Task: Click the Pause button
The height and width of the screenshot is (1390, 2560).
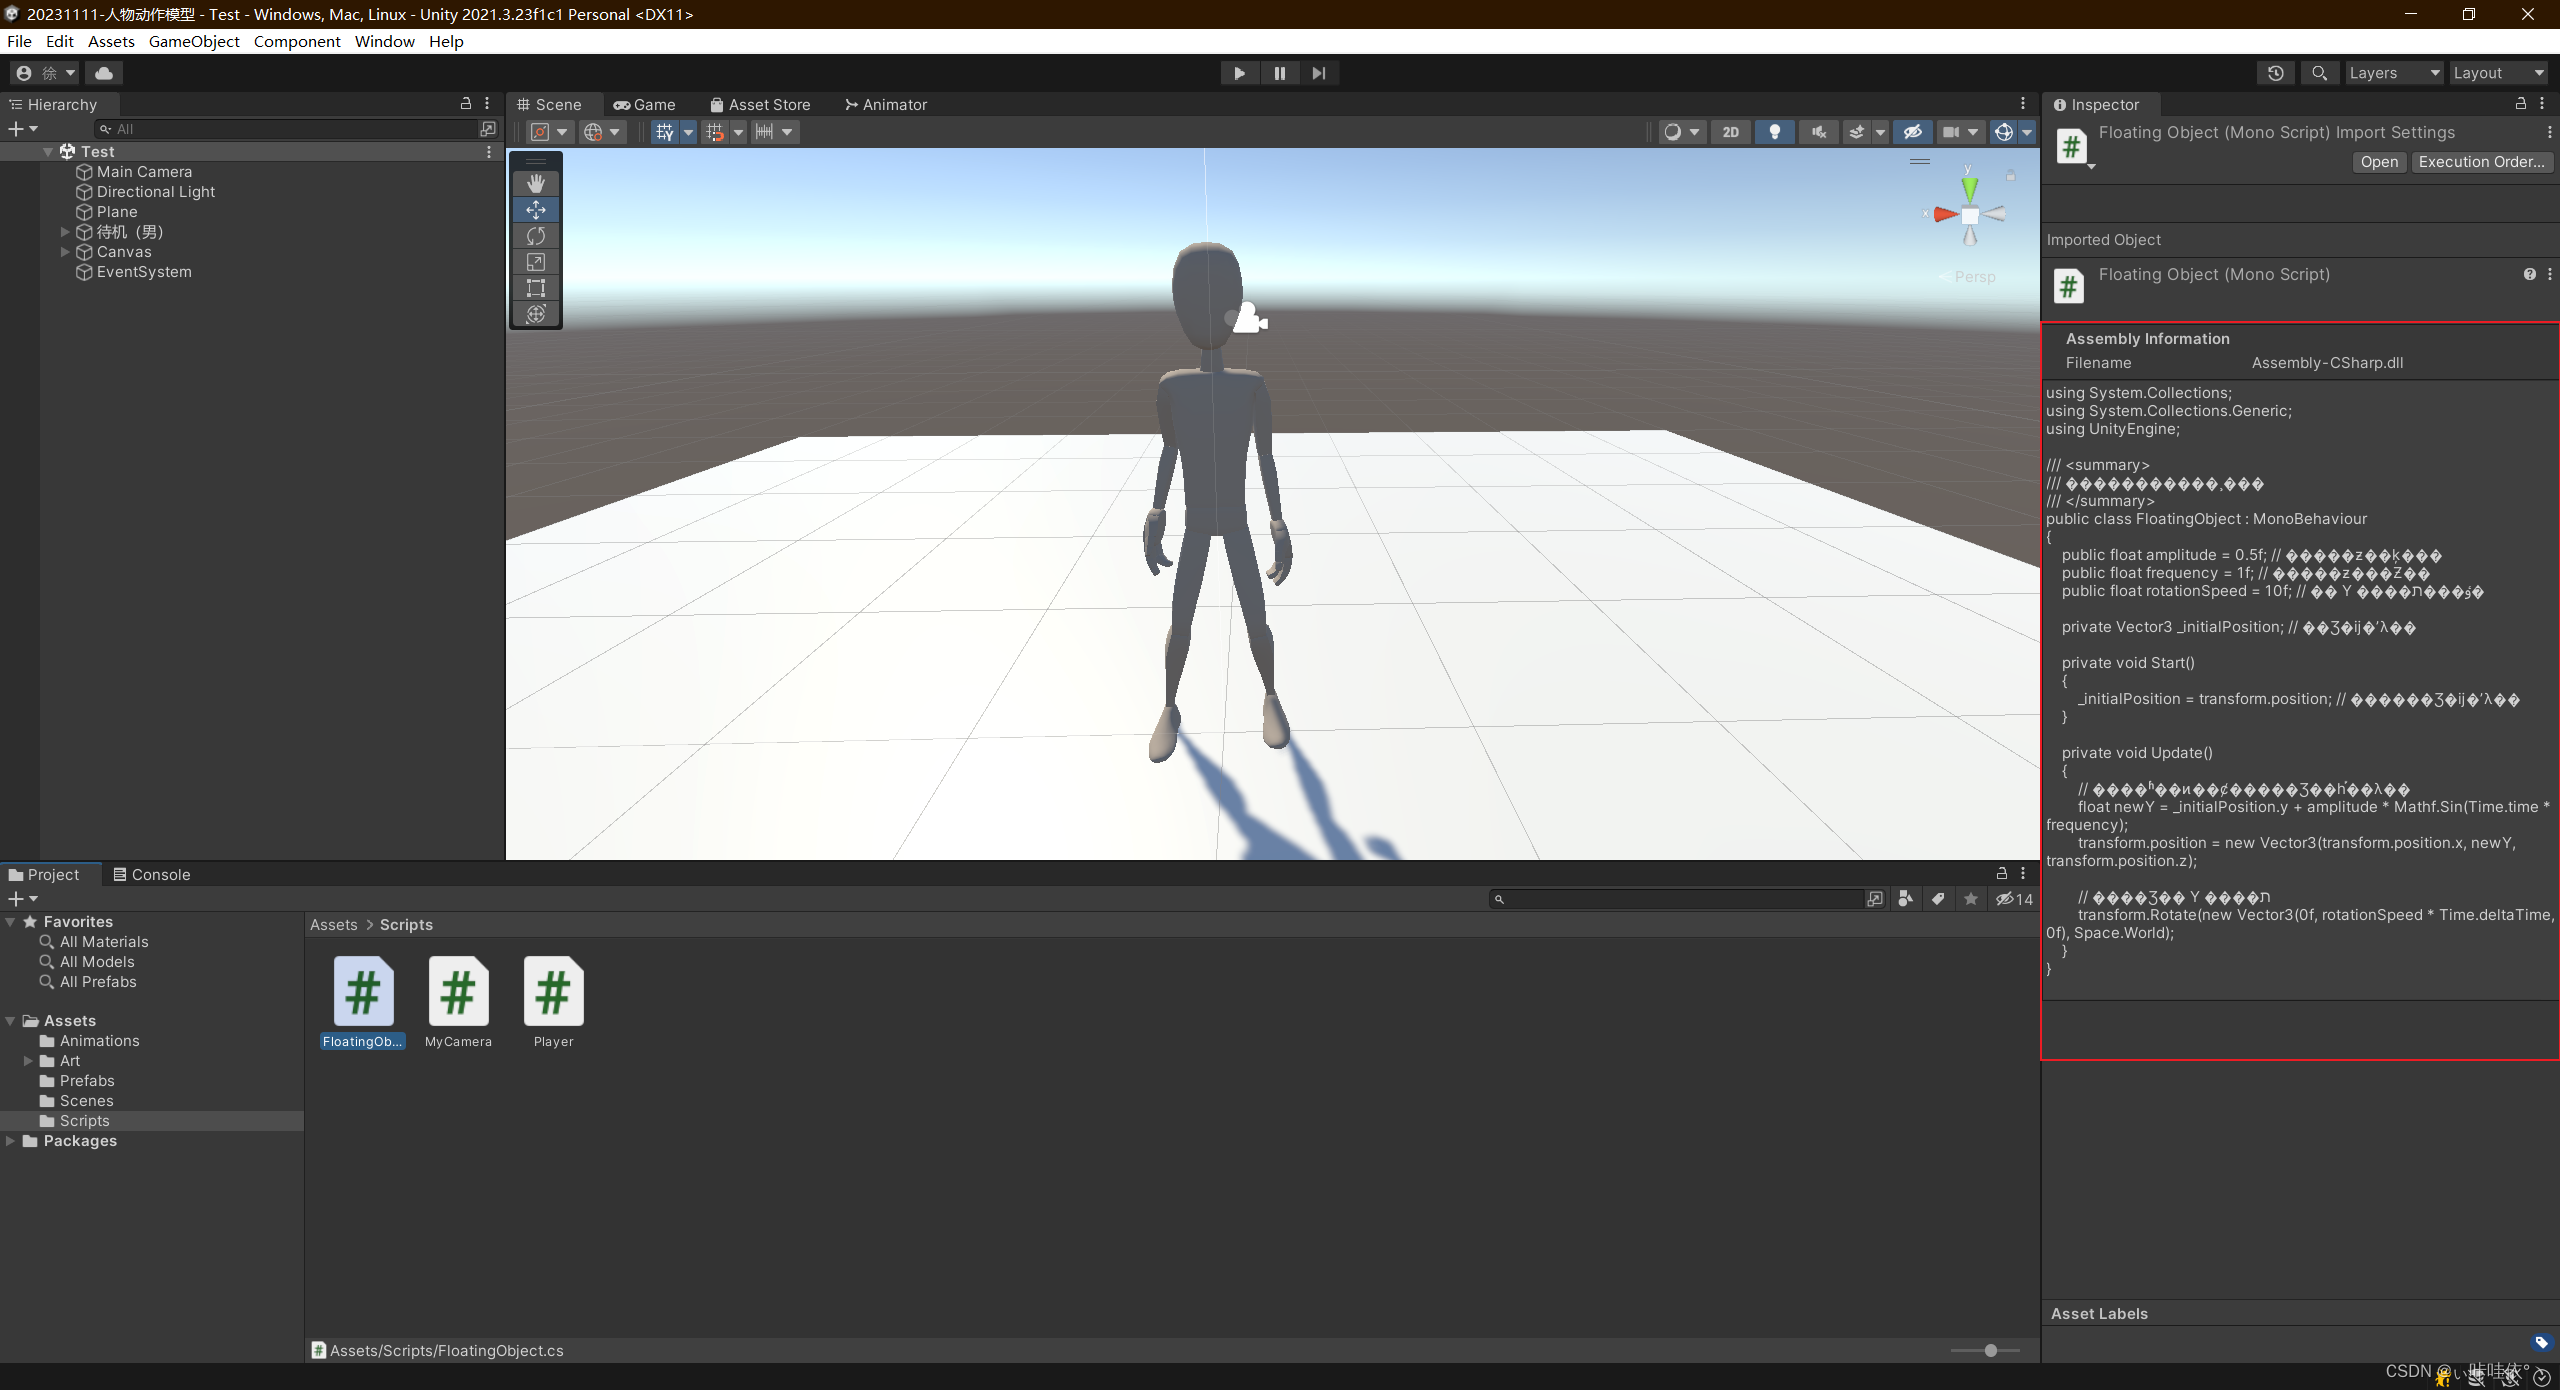Action: [1279, 73]
